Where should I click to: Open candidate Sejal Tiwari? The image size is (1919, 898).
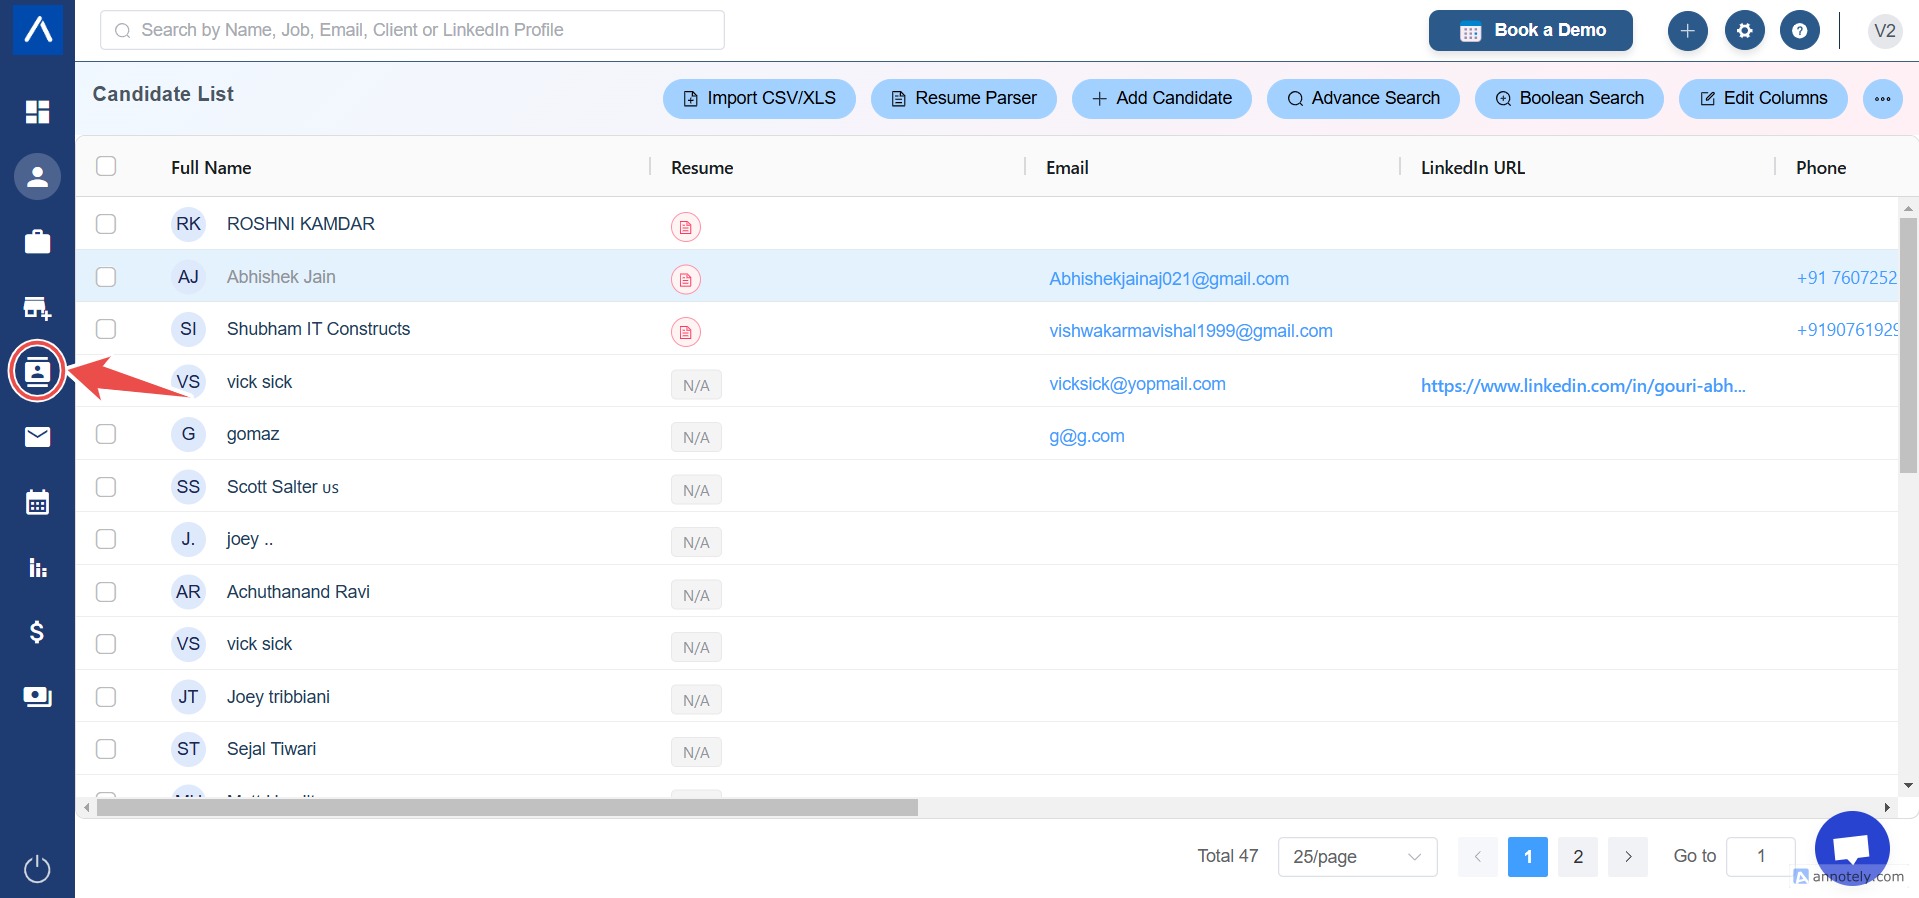tap(271, 749)
